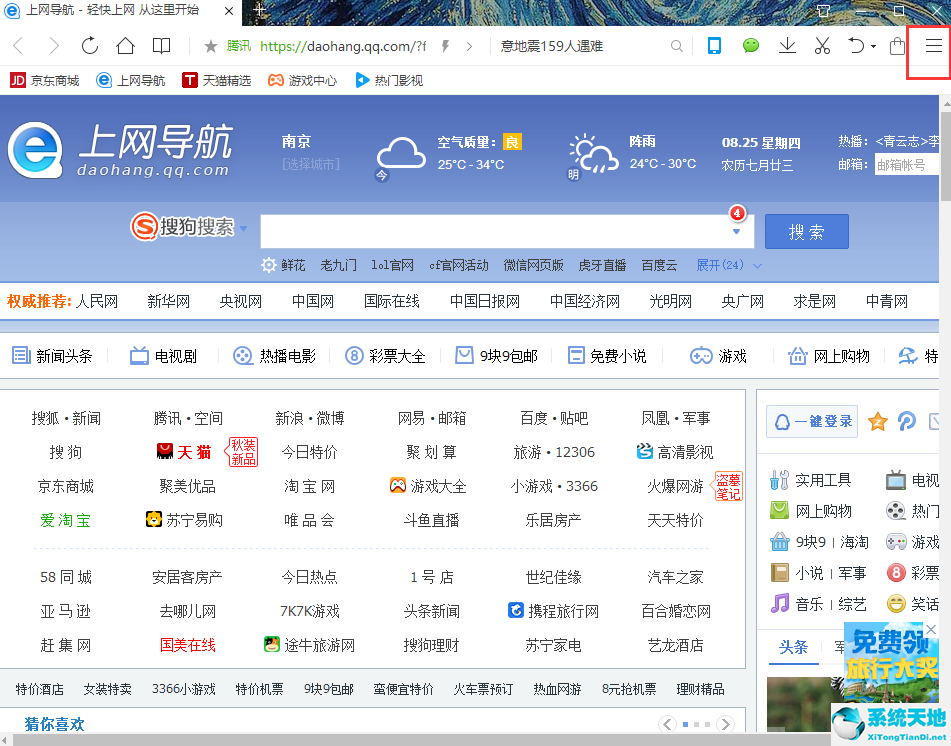Image resolution: width=951 pixels, height=746 pixels.
Task: Click the magnifier icon in the browser search box
Action: click(676, 46)
